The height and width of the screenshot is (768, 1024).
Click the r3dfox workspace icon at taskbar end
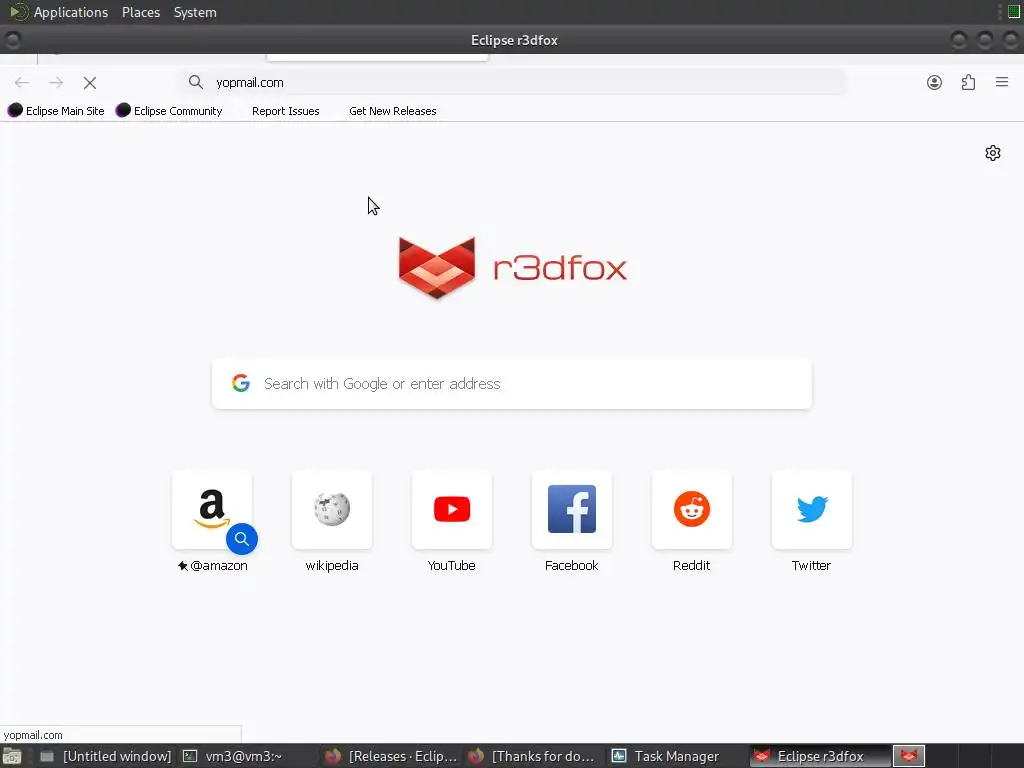[x=909, y=756]
